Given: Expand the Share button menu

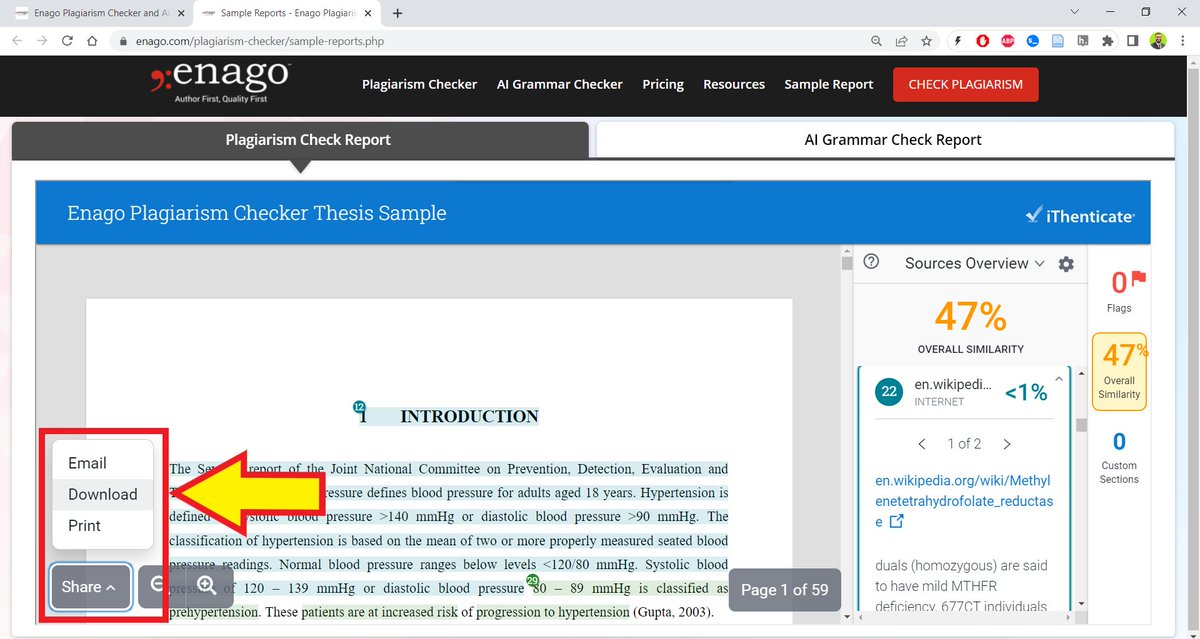Looking at the screenshot, I should click(89, 587).
